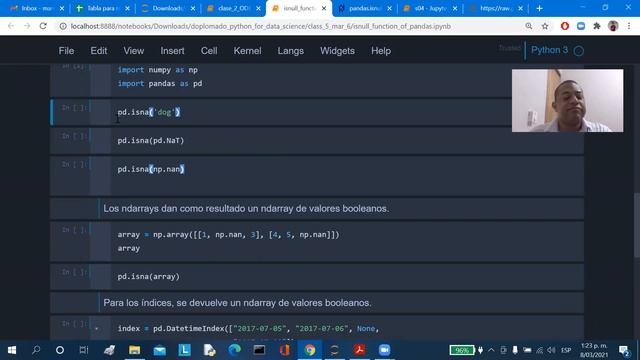Open the Chrome profile avatar
This screenshot has height=360, width=640.
tap(613, 26)
